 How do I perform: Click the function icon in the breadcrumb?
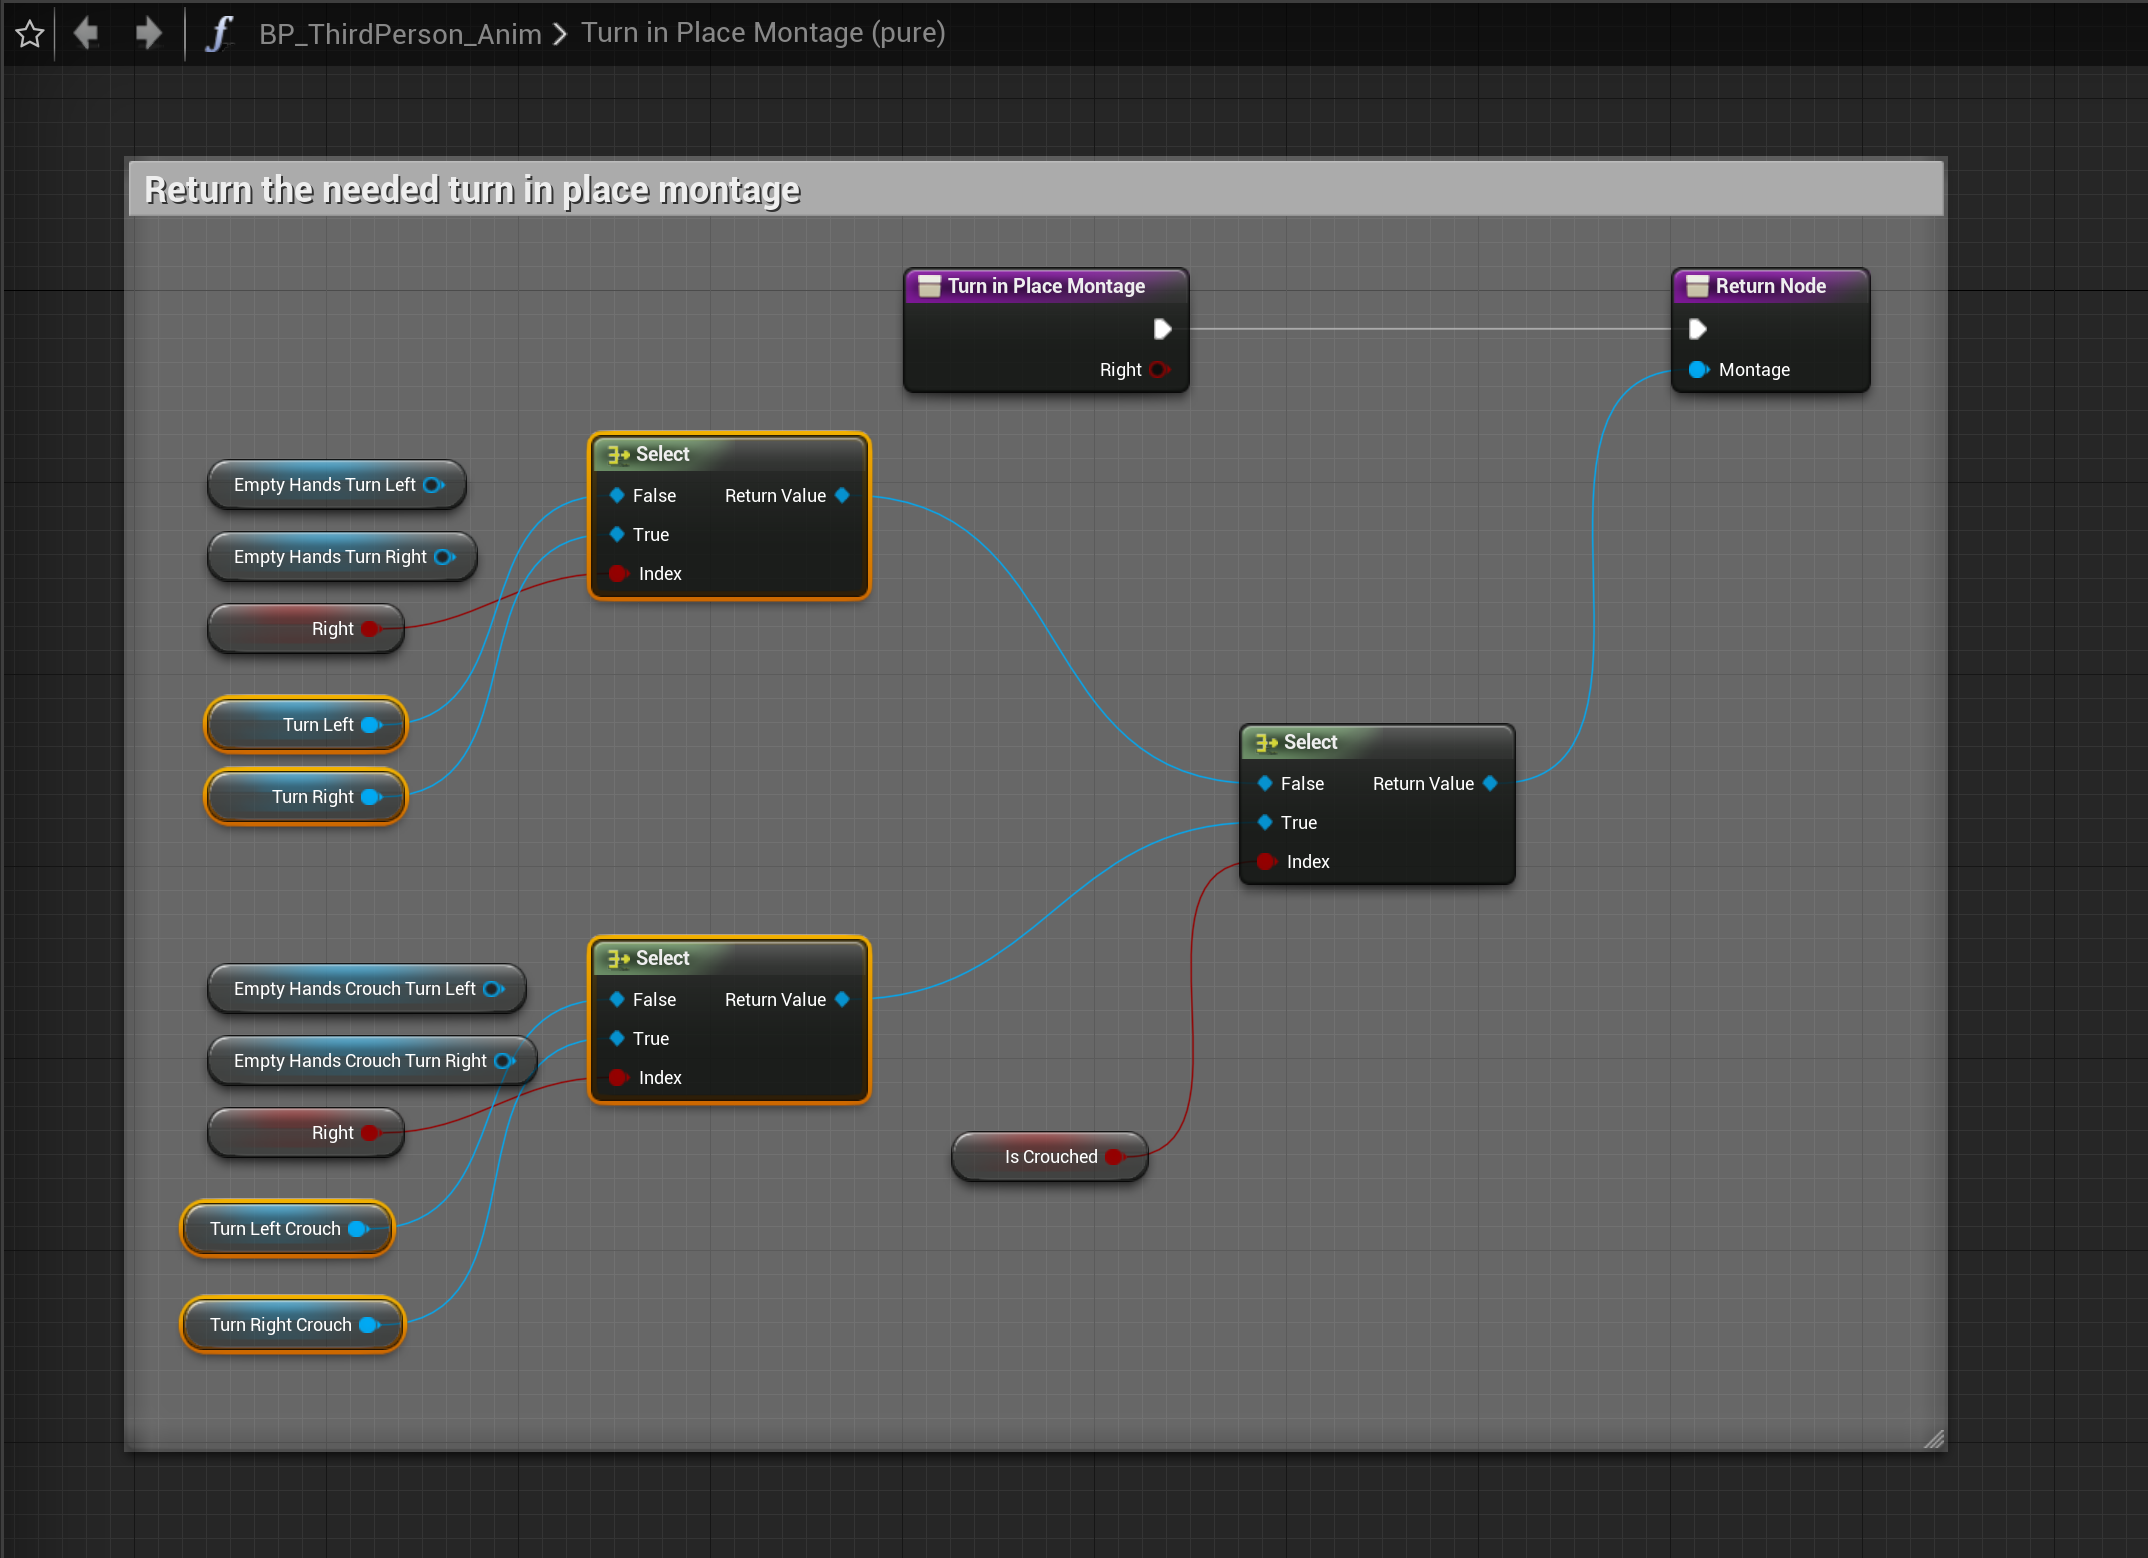(218, 33)
